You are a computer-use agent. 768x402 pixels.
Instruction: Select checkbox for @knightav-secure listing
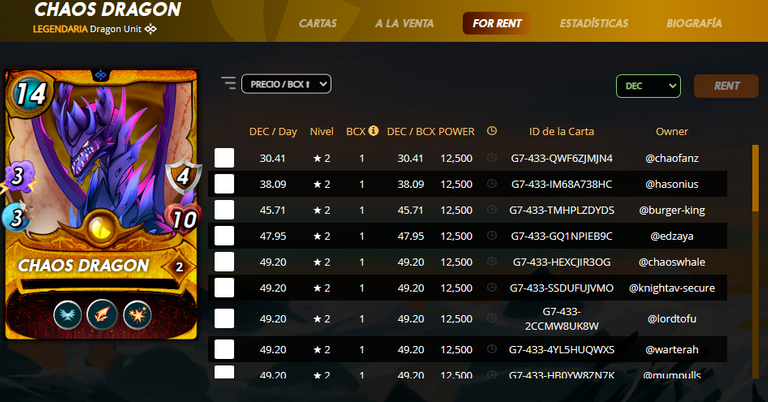224,288
